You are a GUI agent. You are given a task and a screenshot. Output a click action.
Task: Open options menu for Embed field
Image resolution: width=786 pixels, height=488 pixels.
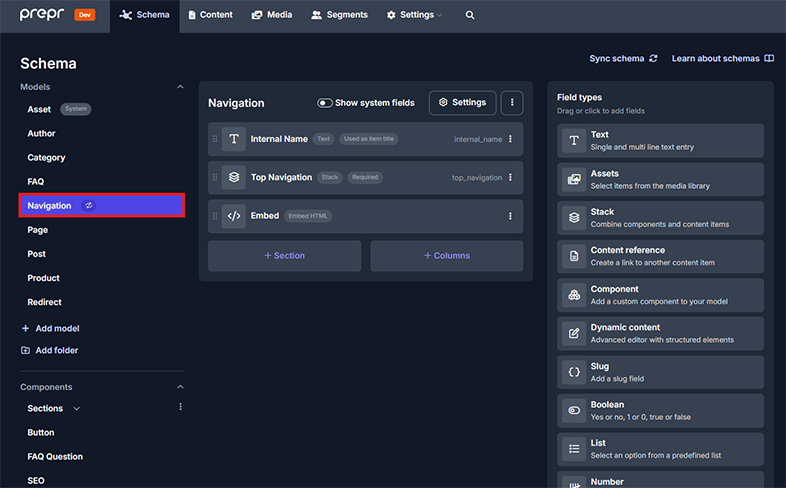click(x=510, y=216)
